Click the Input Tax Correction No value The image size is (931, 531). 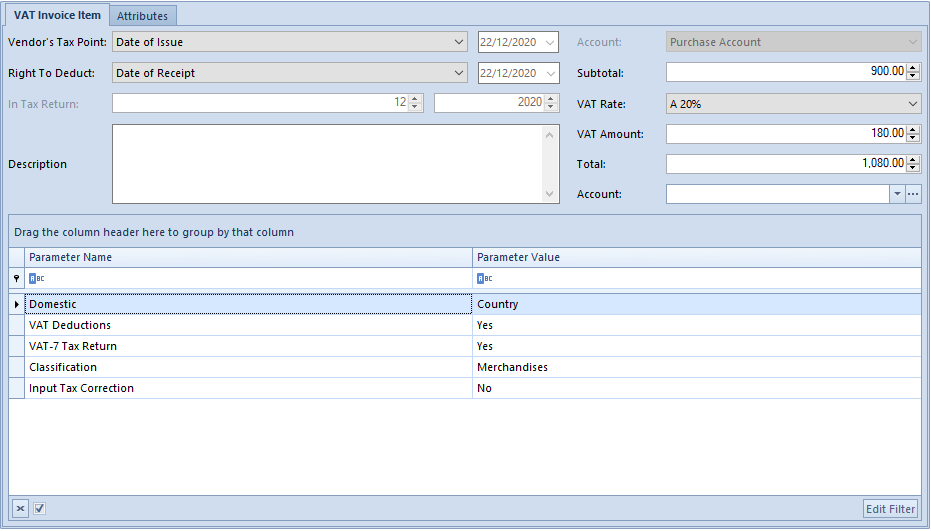(x=696, y=388)
